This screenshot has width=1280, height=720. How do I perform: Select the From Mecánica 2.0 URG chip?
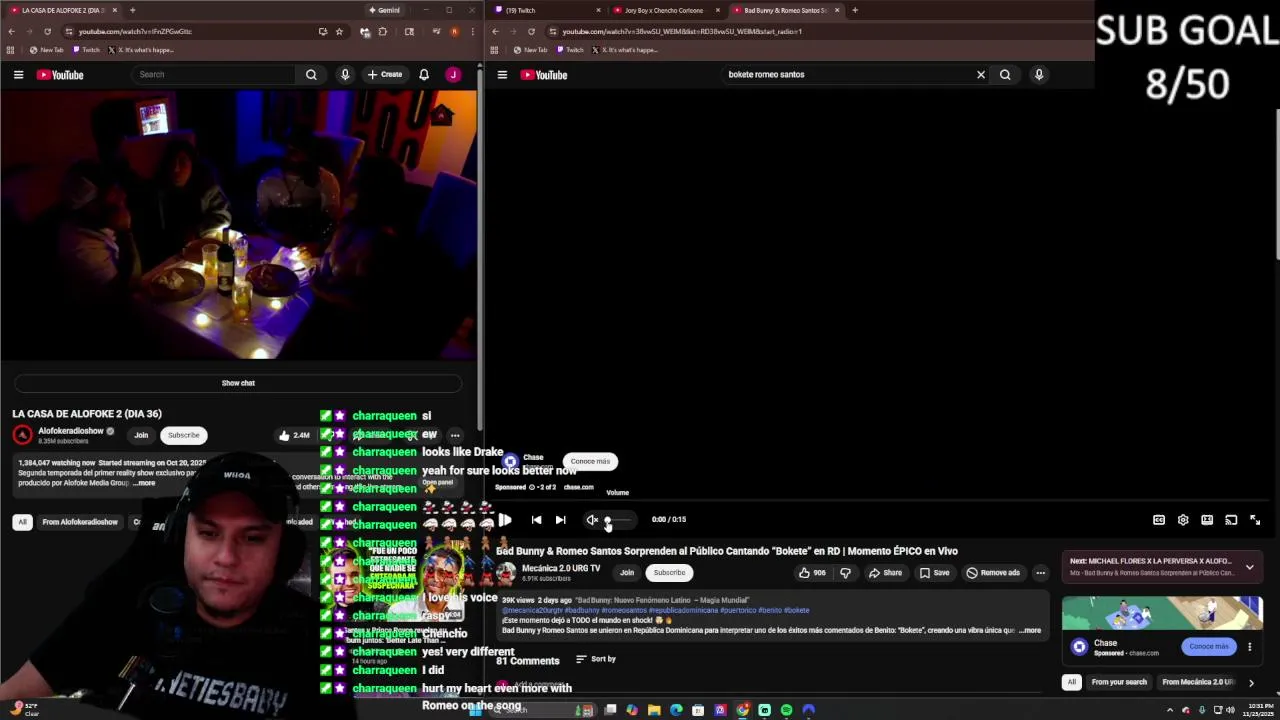pos(1198,682)
